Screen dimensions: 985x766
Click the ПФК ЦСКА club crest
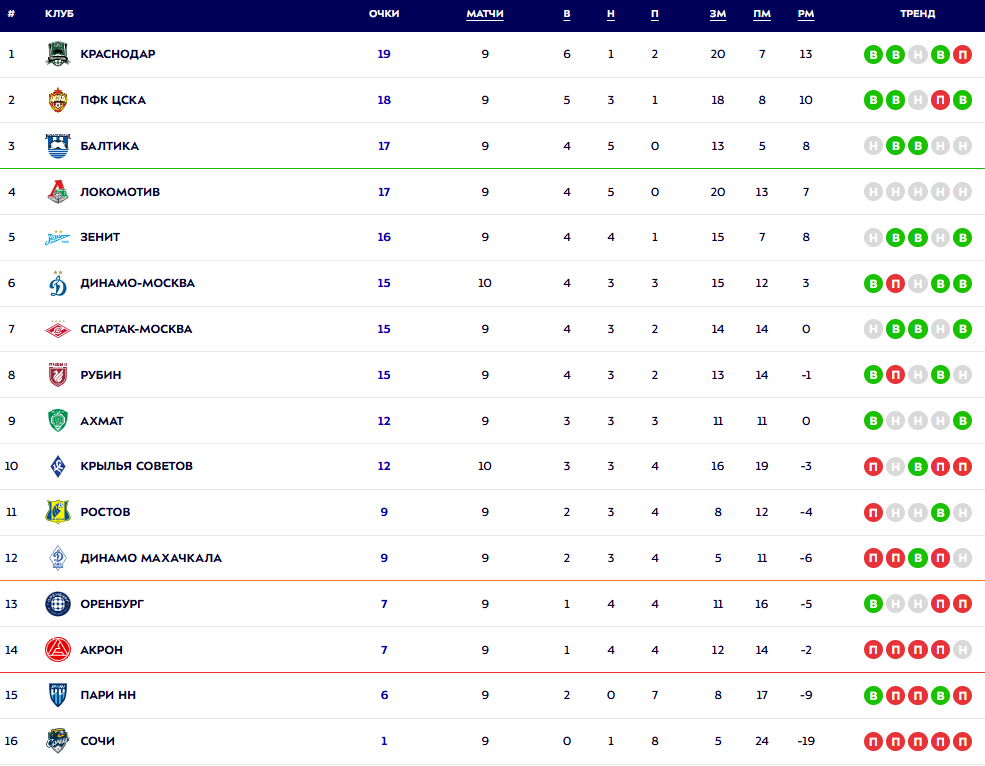58,100
